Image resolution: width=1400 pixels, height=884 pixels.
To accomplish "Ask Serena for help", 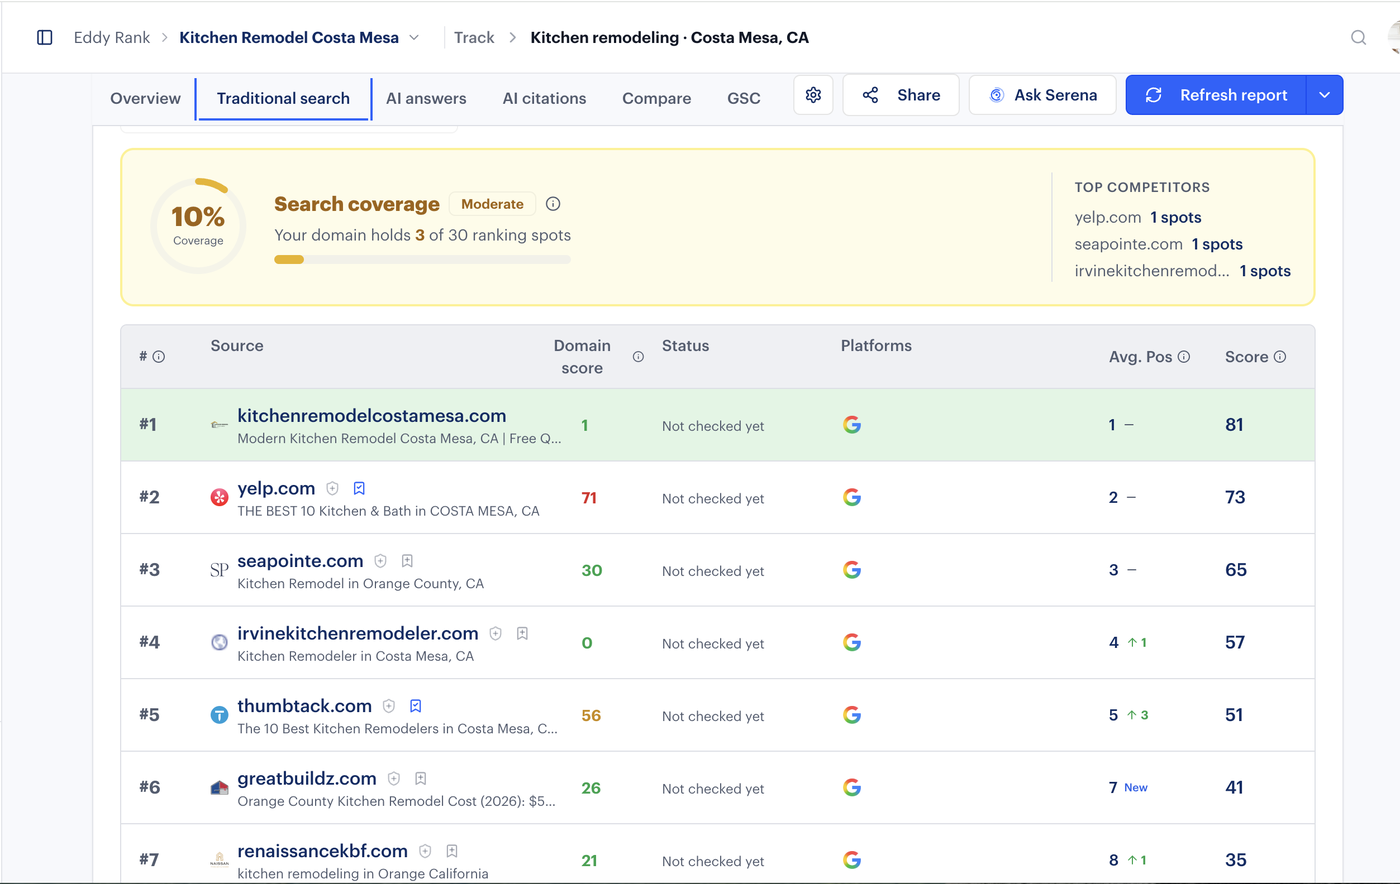I will click(1042, 95).
